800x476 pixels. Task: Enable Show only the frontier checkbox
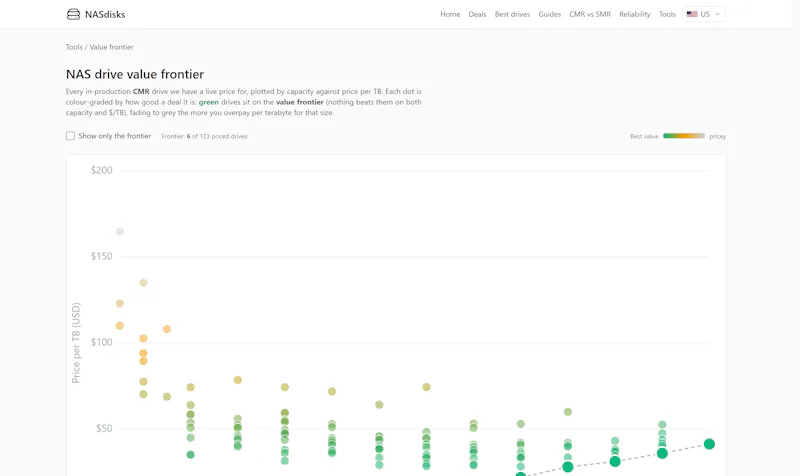(70, 136)
